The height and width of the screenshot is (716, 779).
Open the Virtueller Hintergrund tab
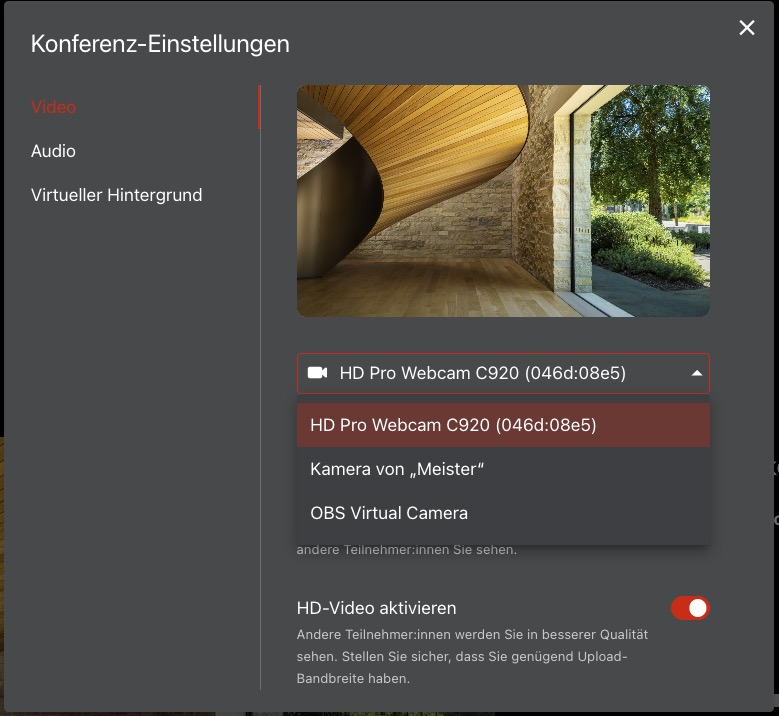116,195
